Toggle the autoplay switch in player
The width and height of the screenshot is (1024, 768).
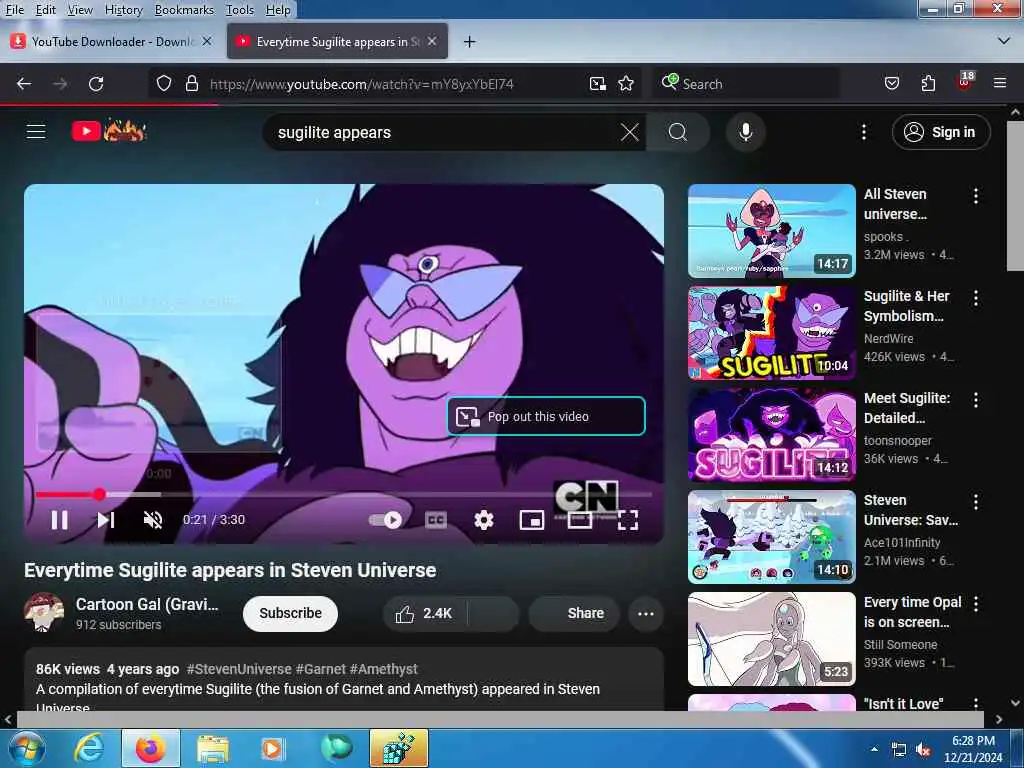click(x=385, y=520)
